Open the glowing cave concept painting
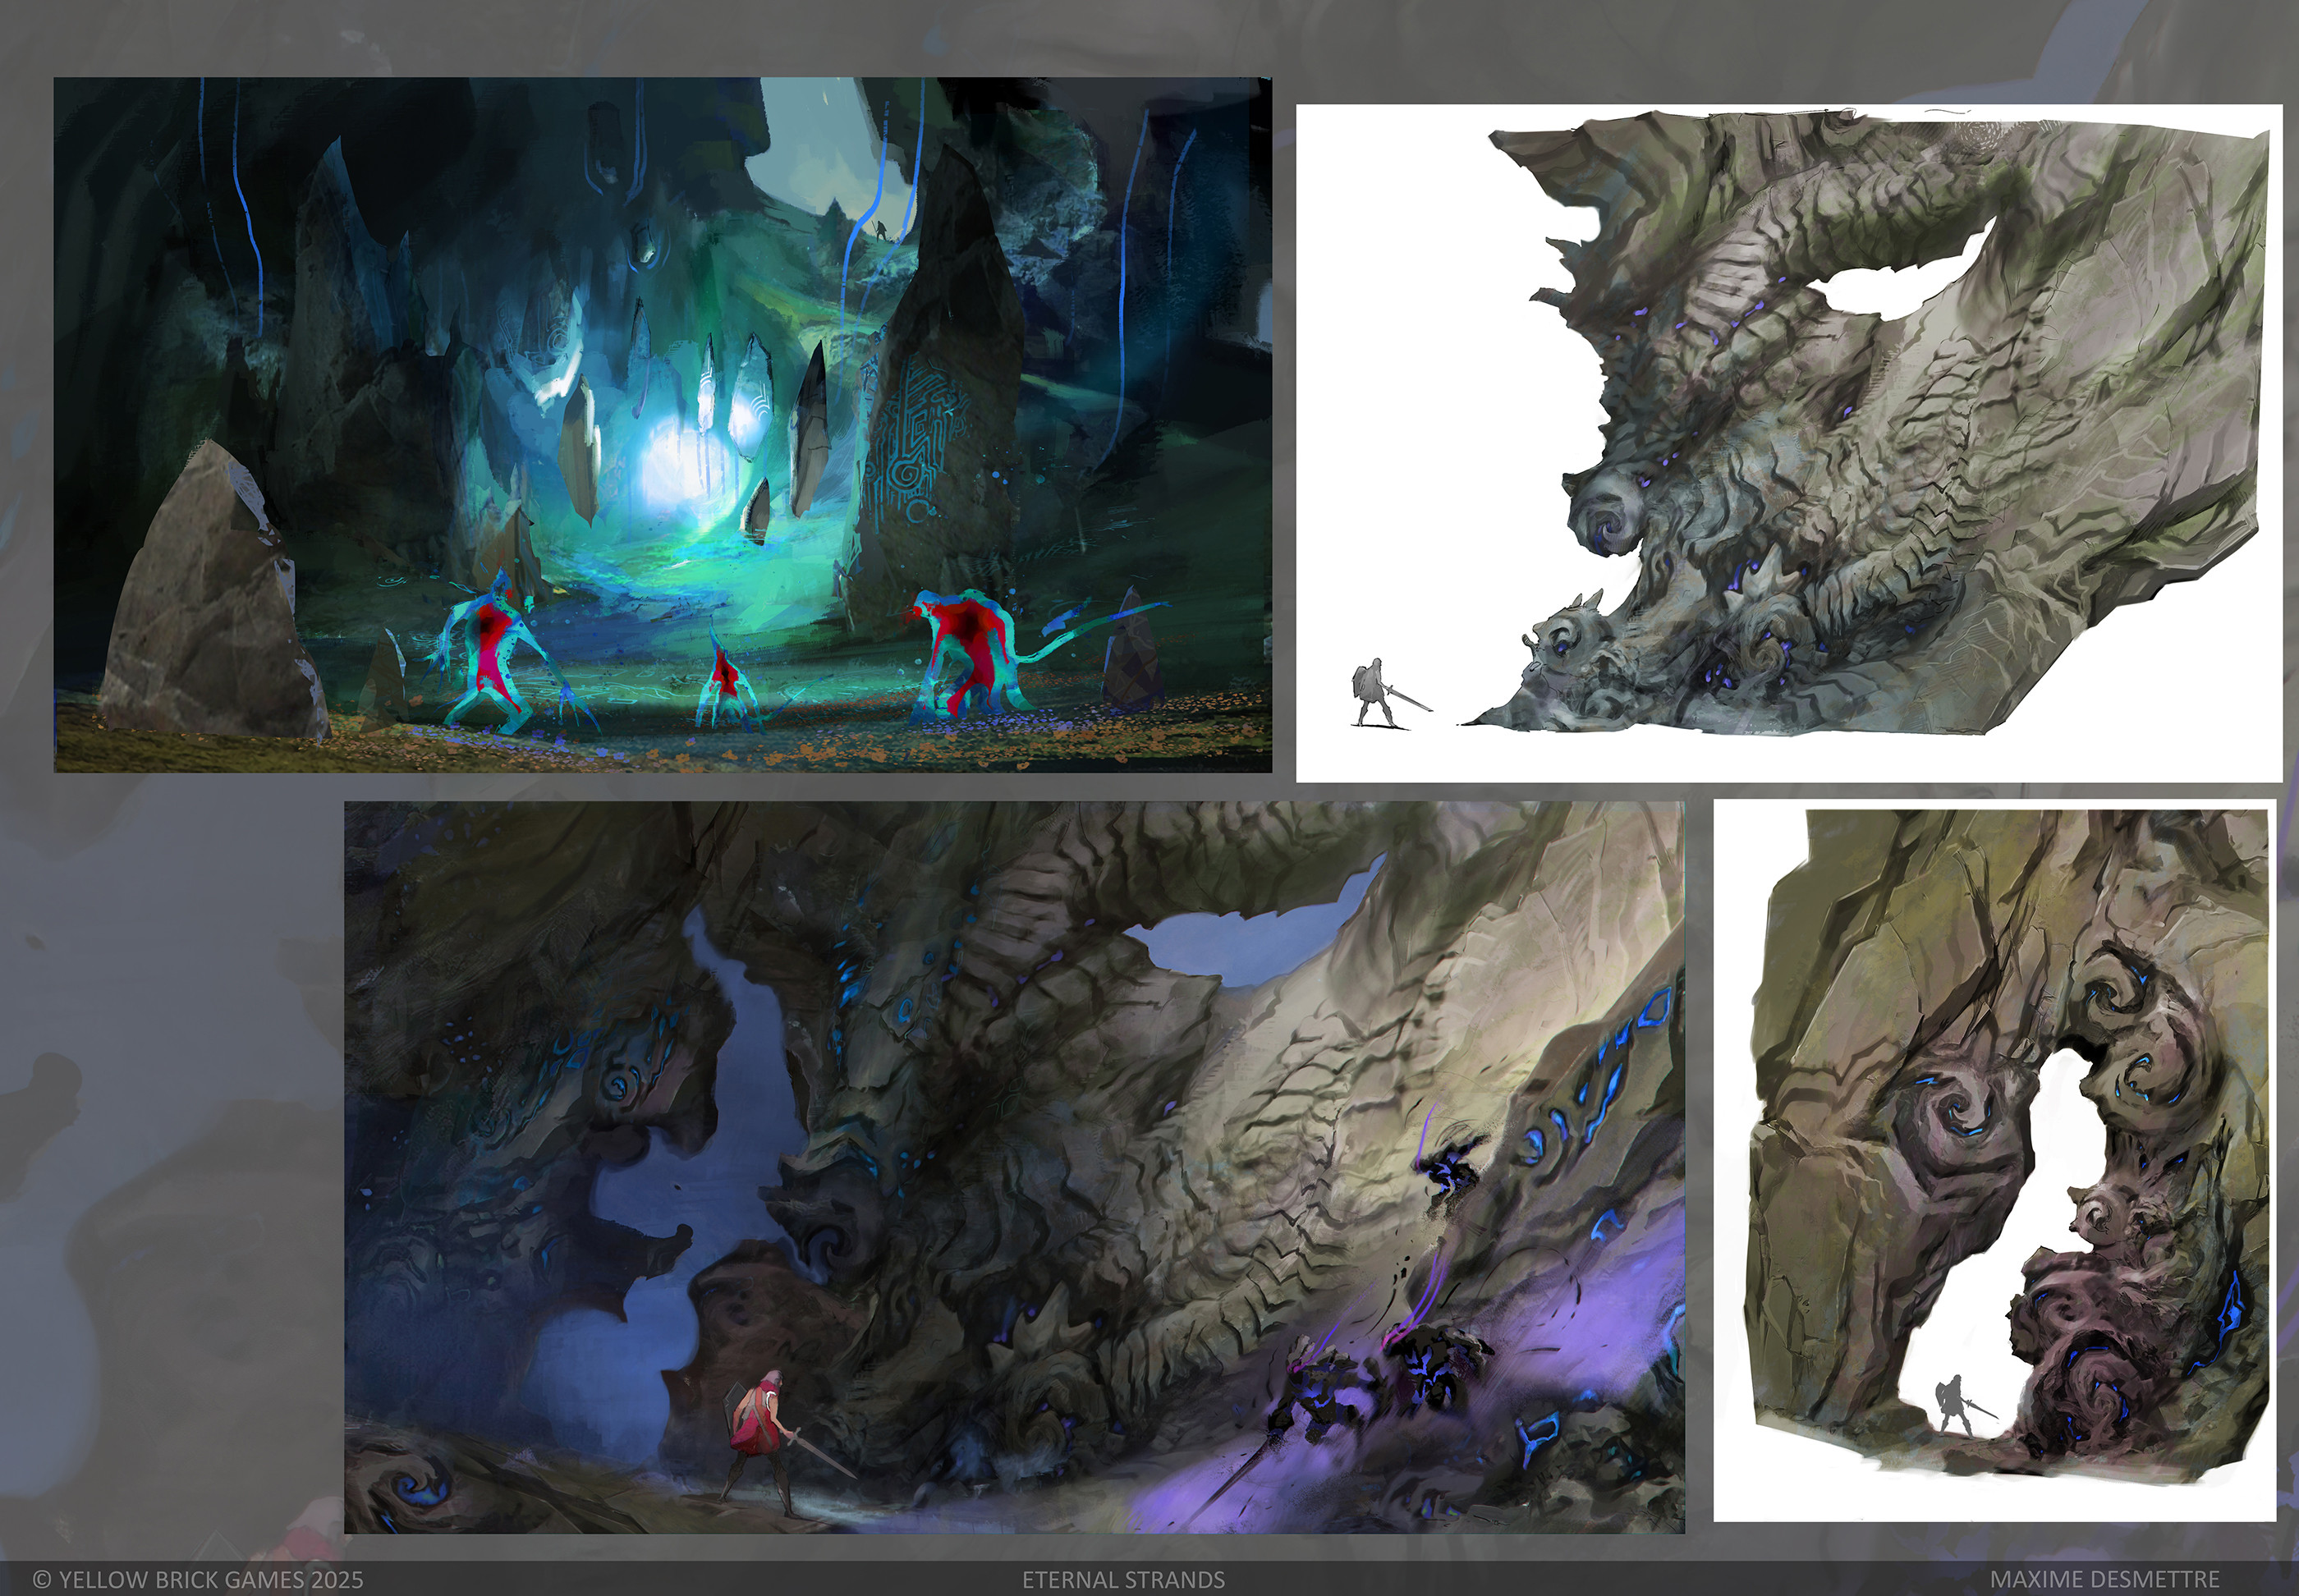The width and height of the screenshot is (2299, 1596). pos(663,425)
